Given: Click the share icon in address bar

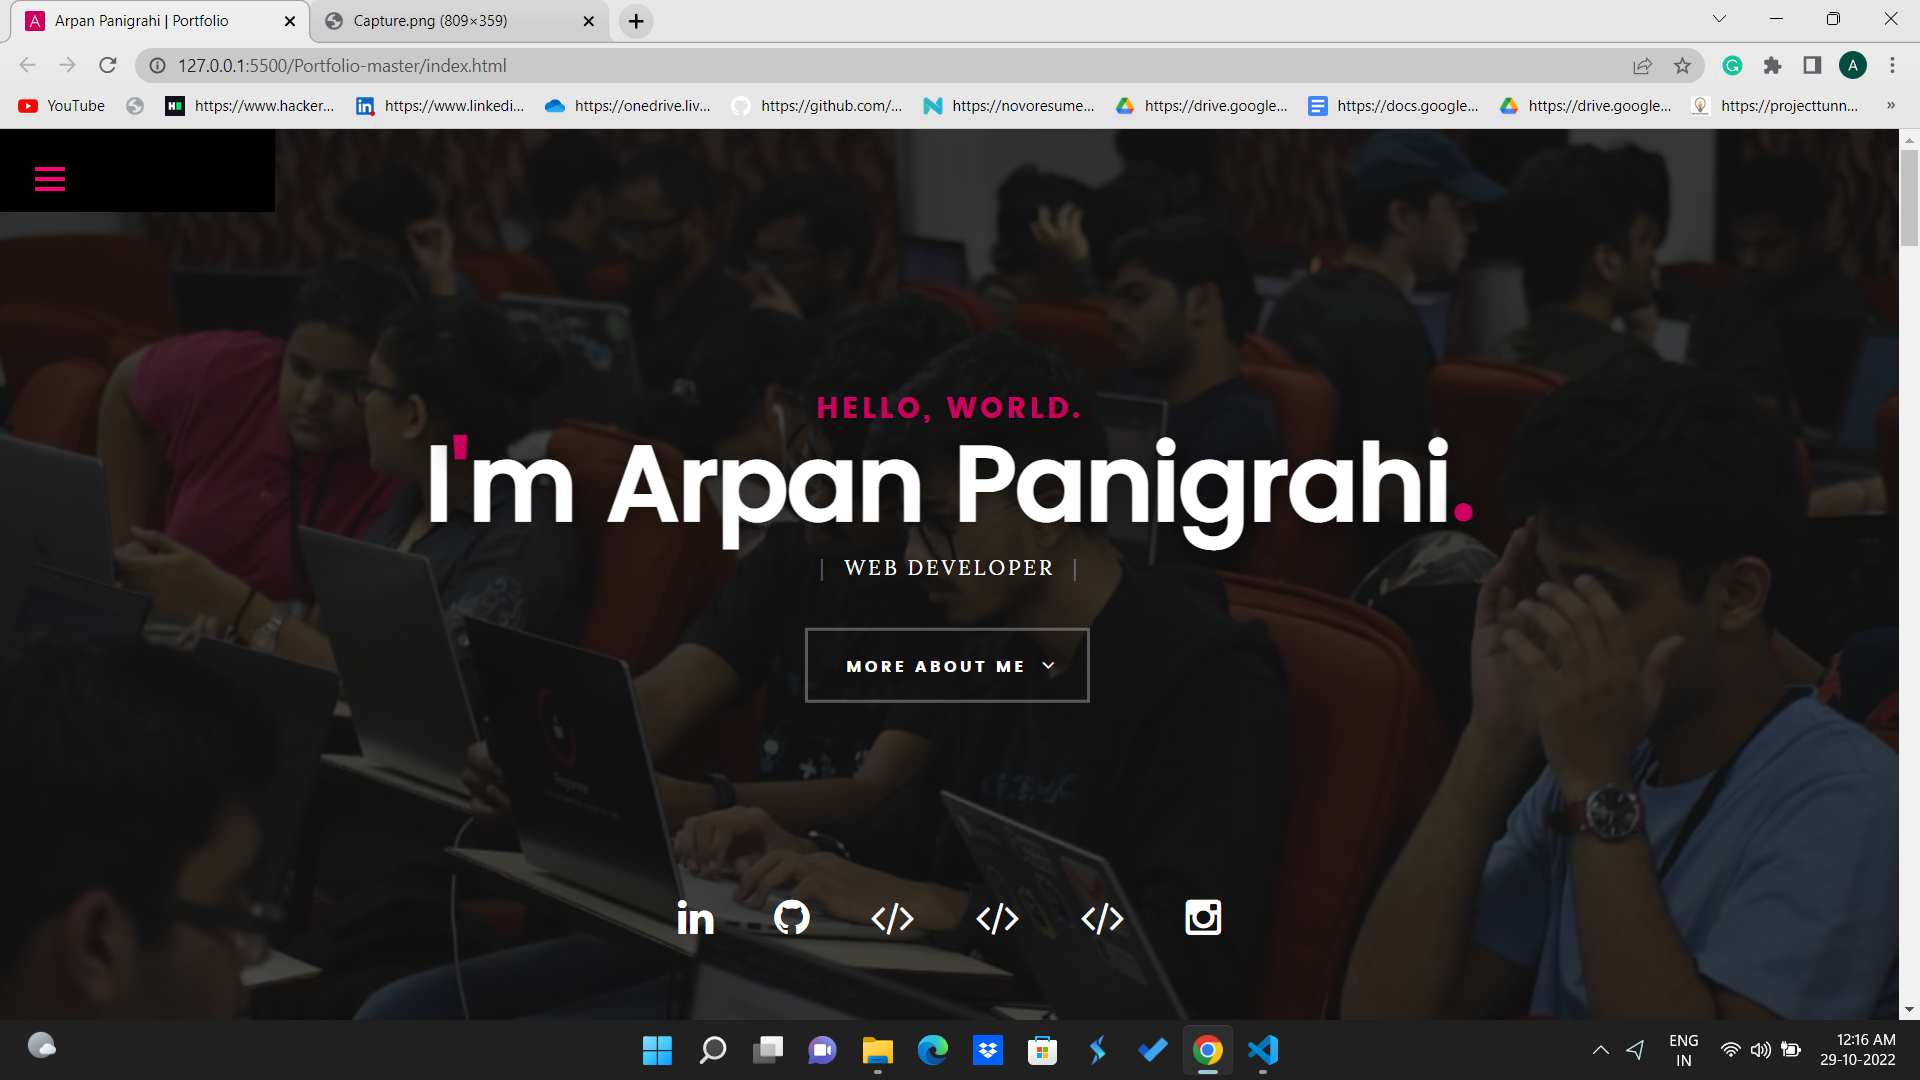Looking at the screenshot, I should tap(1642, 66).
